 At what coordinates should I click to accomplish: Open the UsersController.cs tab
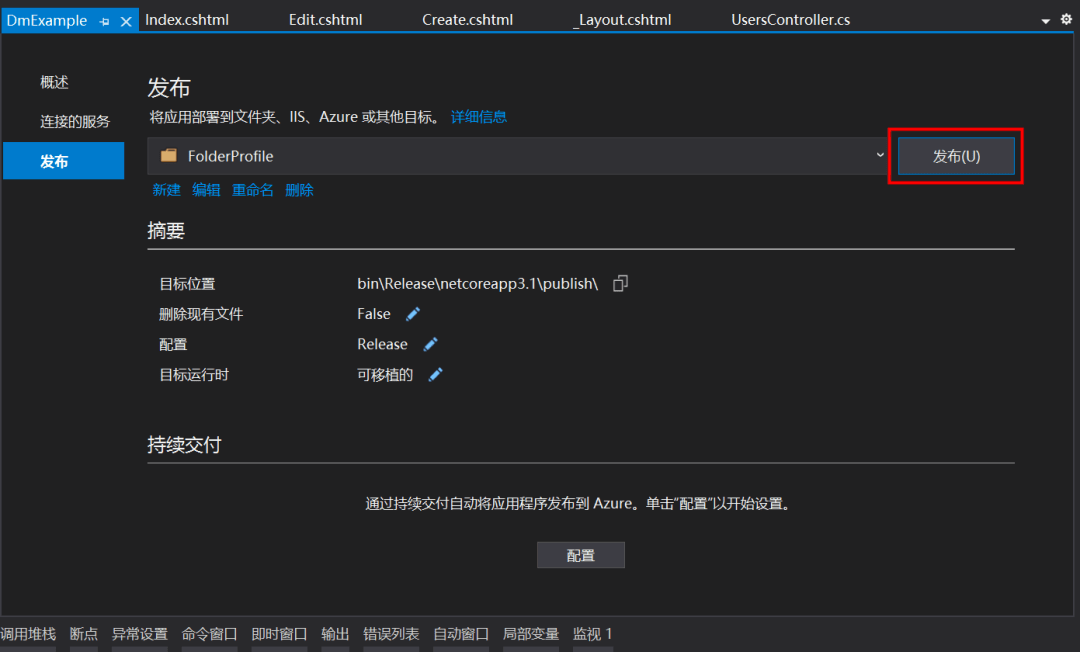[x=790, y=18]
